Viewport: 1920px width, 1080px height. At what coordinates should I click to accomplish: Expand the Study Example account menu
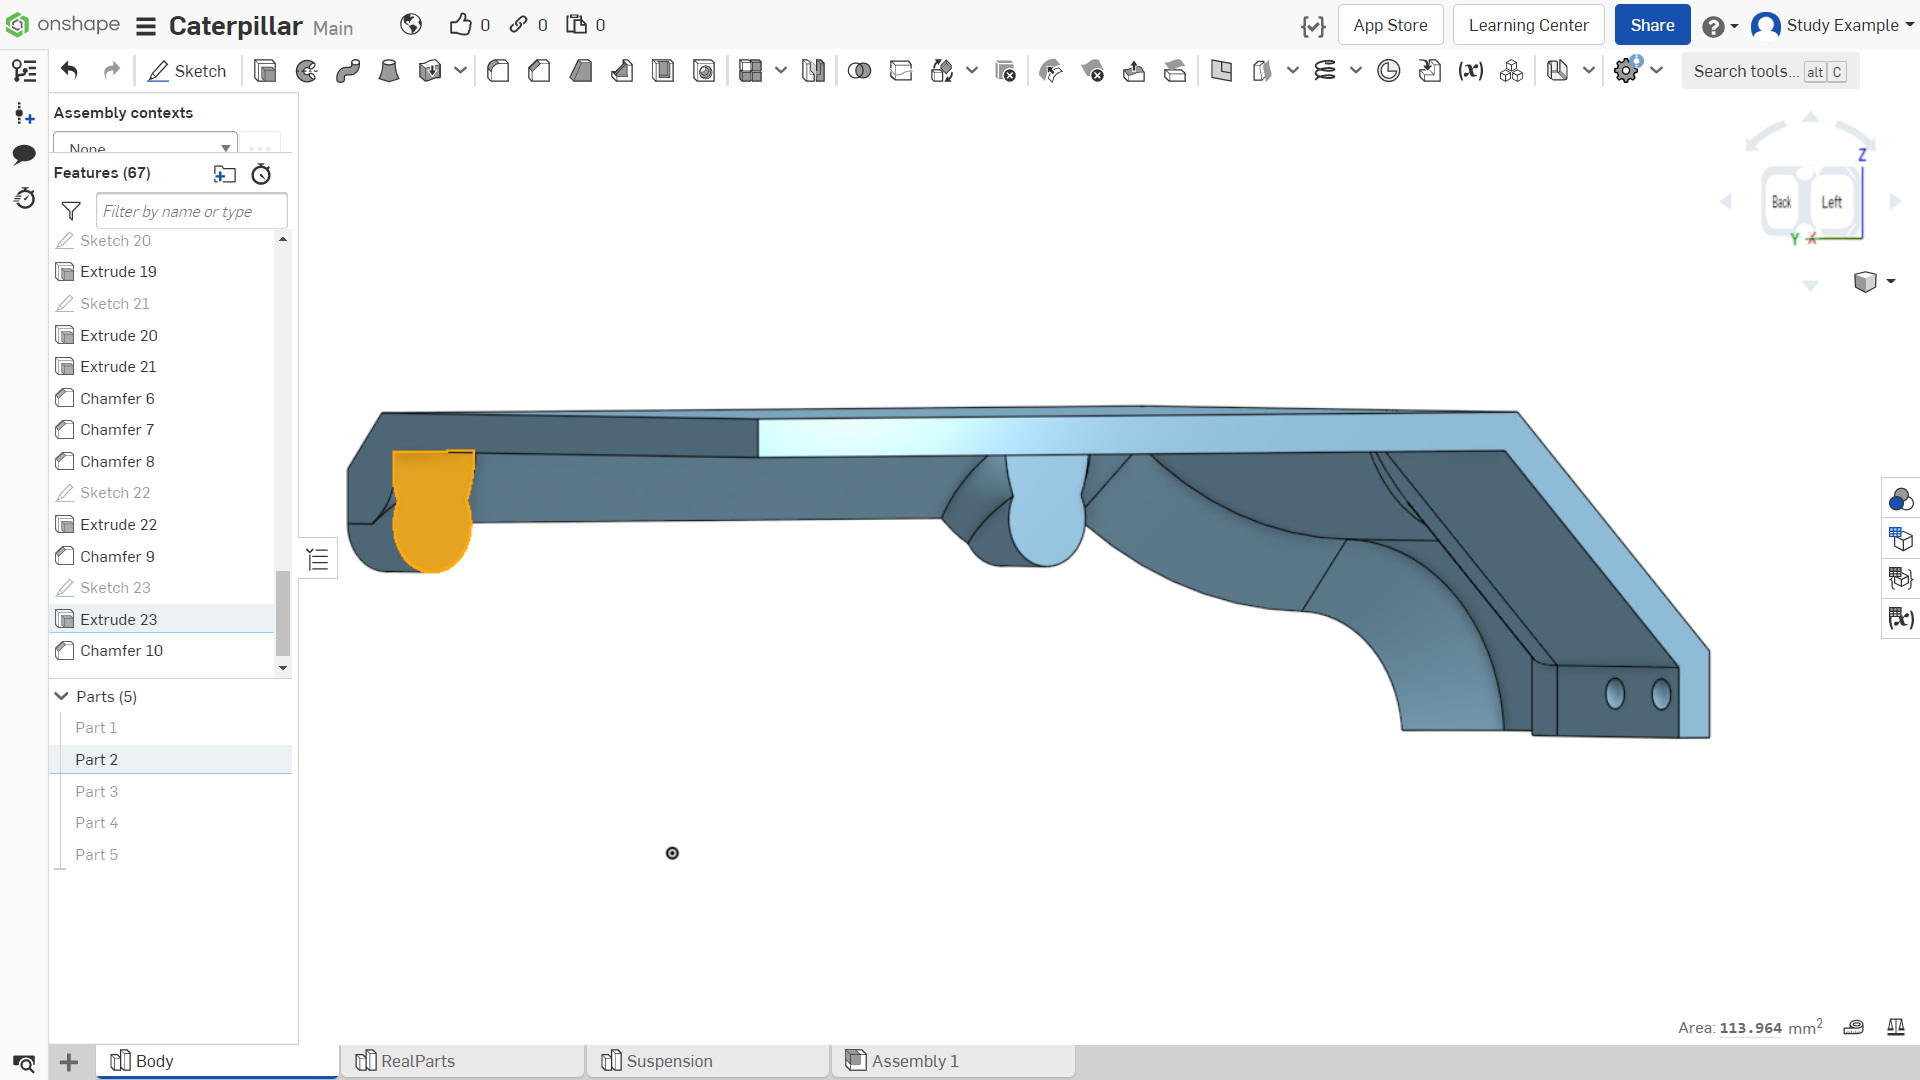1833,25
